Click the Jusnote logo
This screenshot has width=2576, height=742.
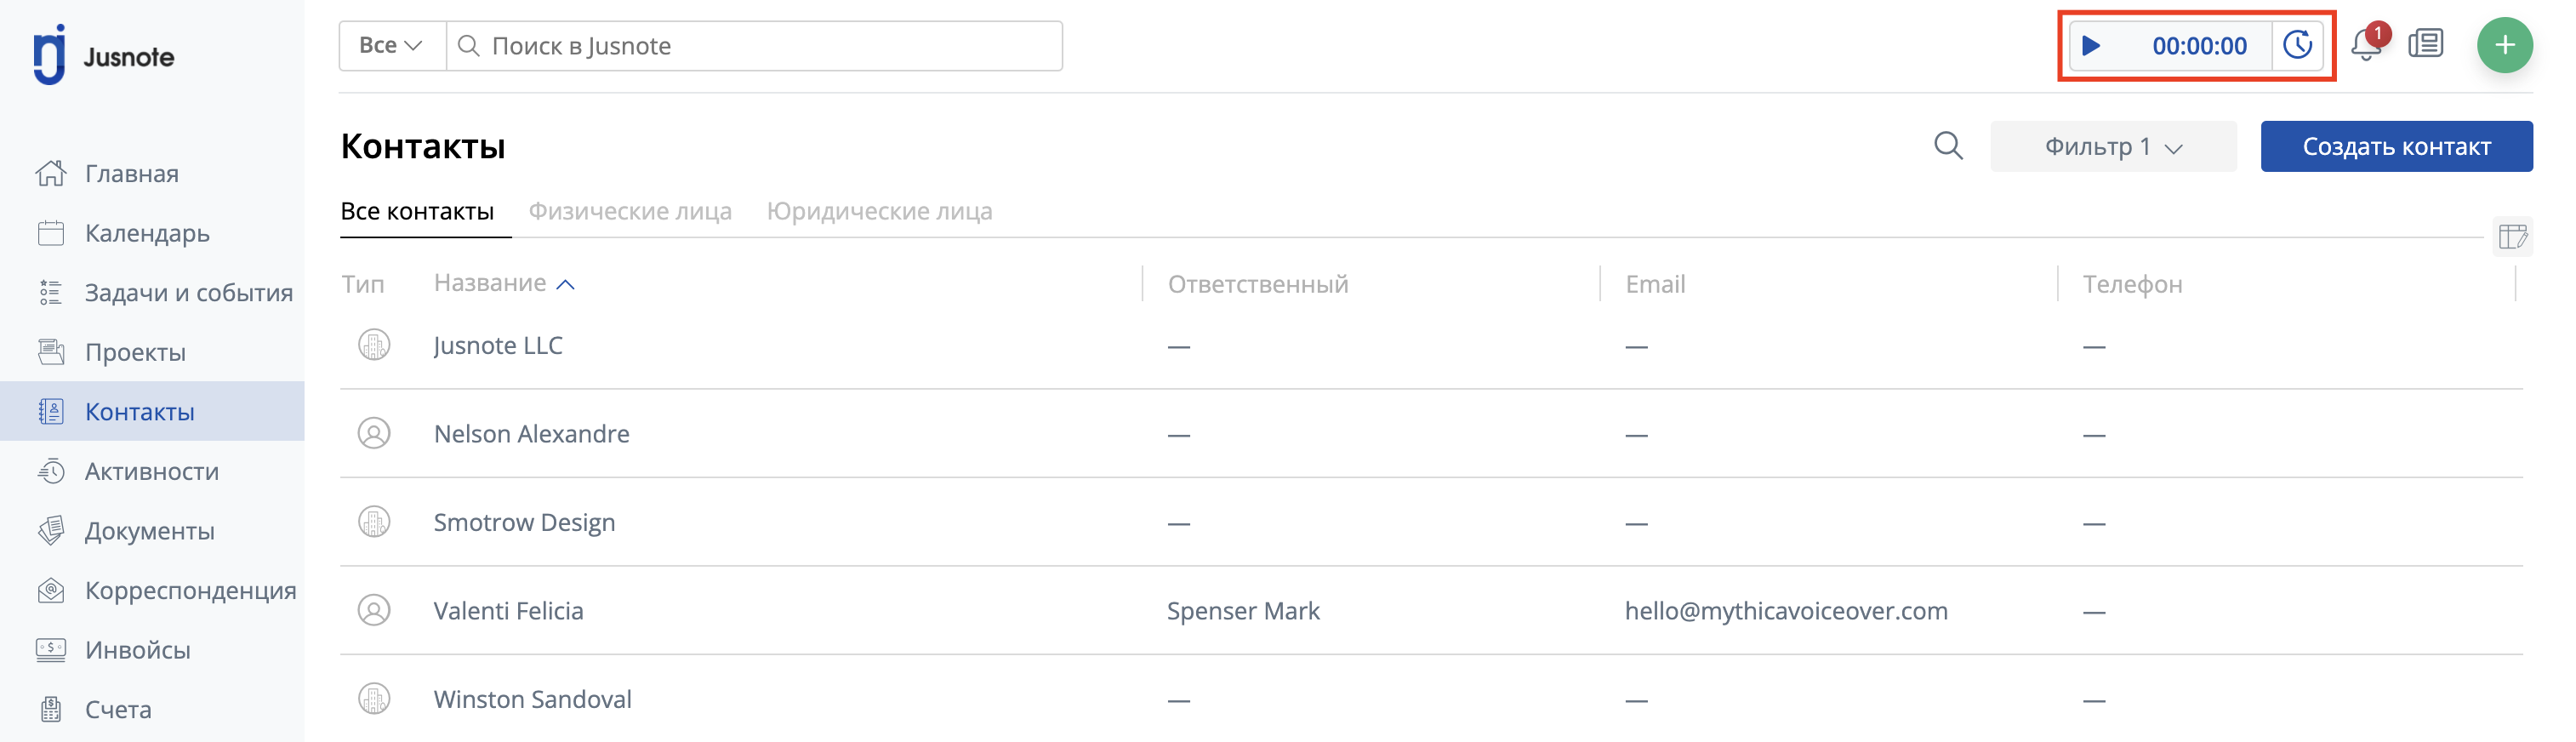[104, 56]
